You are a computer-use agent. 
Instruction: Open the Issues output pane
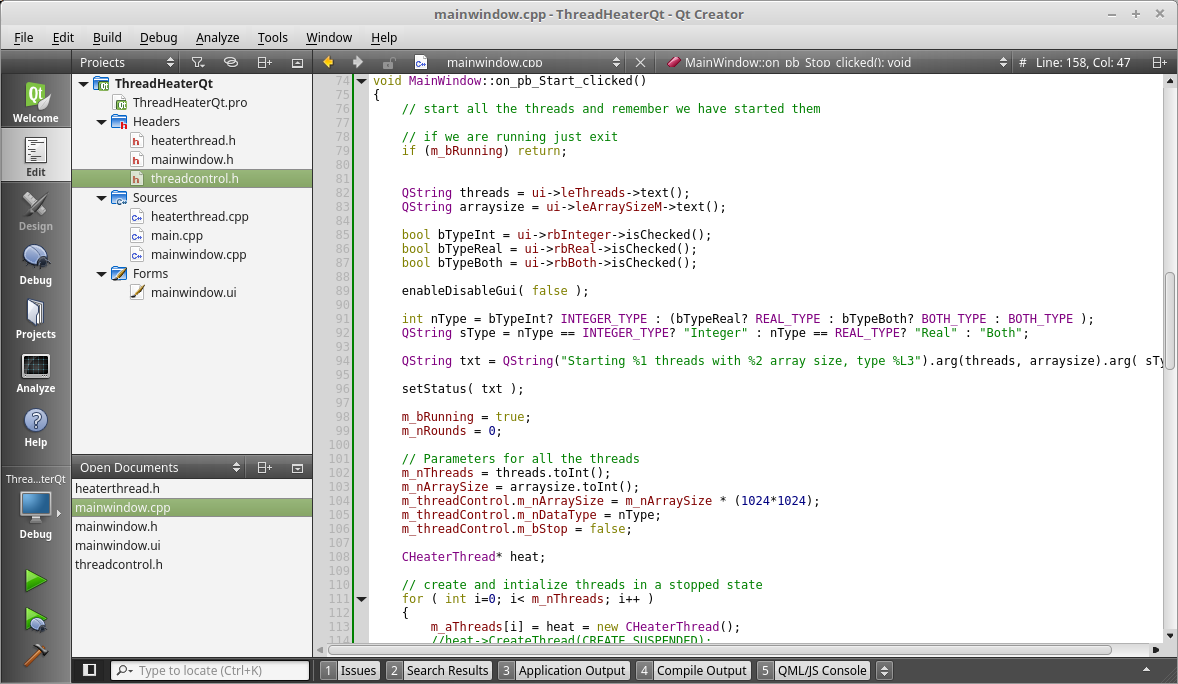pyautogui.click(x=349, y=671)
